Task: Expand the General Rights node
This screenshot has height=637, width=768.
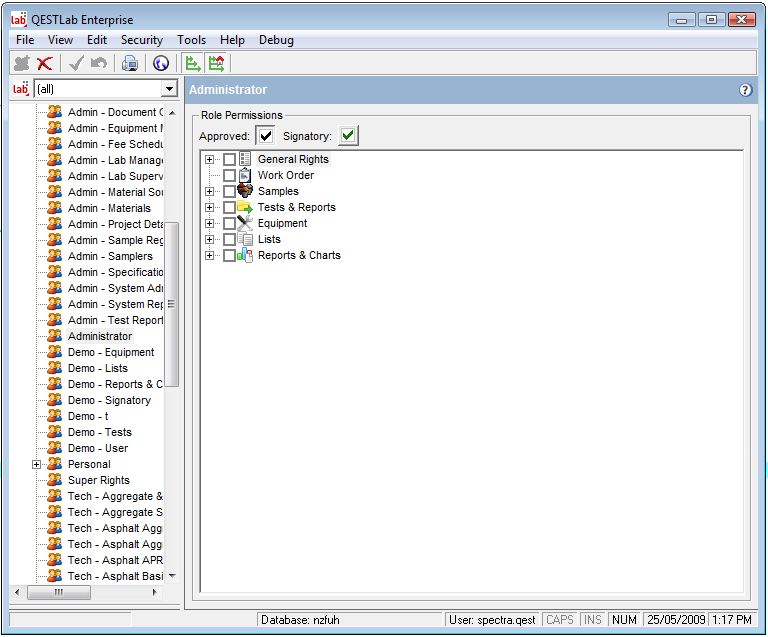Action: pyautogui.click(x=209, y=160)
